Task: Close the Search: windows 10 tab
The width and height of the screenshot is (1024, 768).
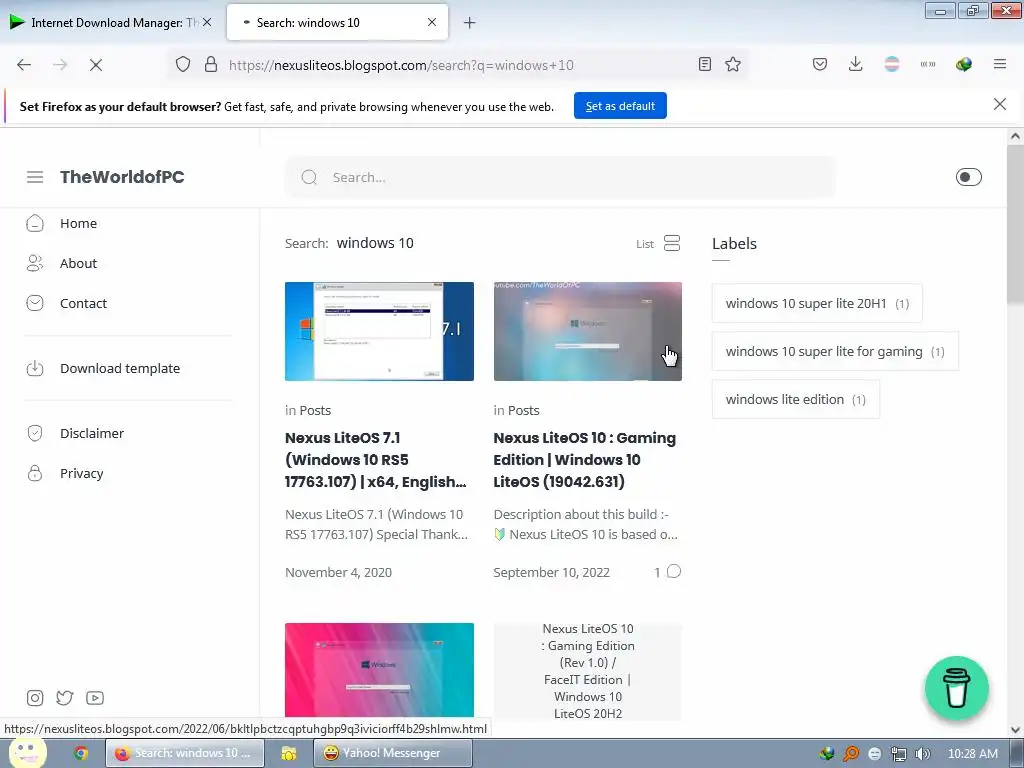Action: coord(432,22)
